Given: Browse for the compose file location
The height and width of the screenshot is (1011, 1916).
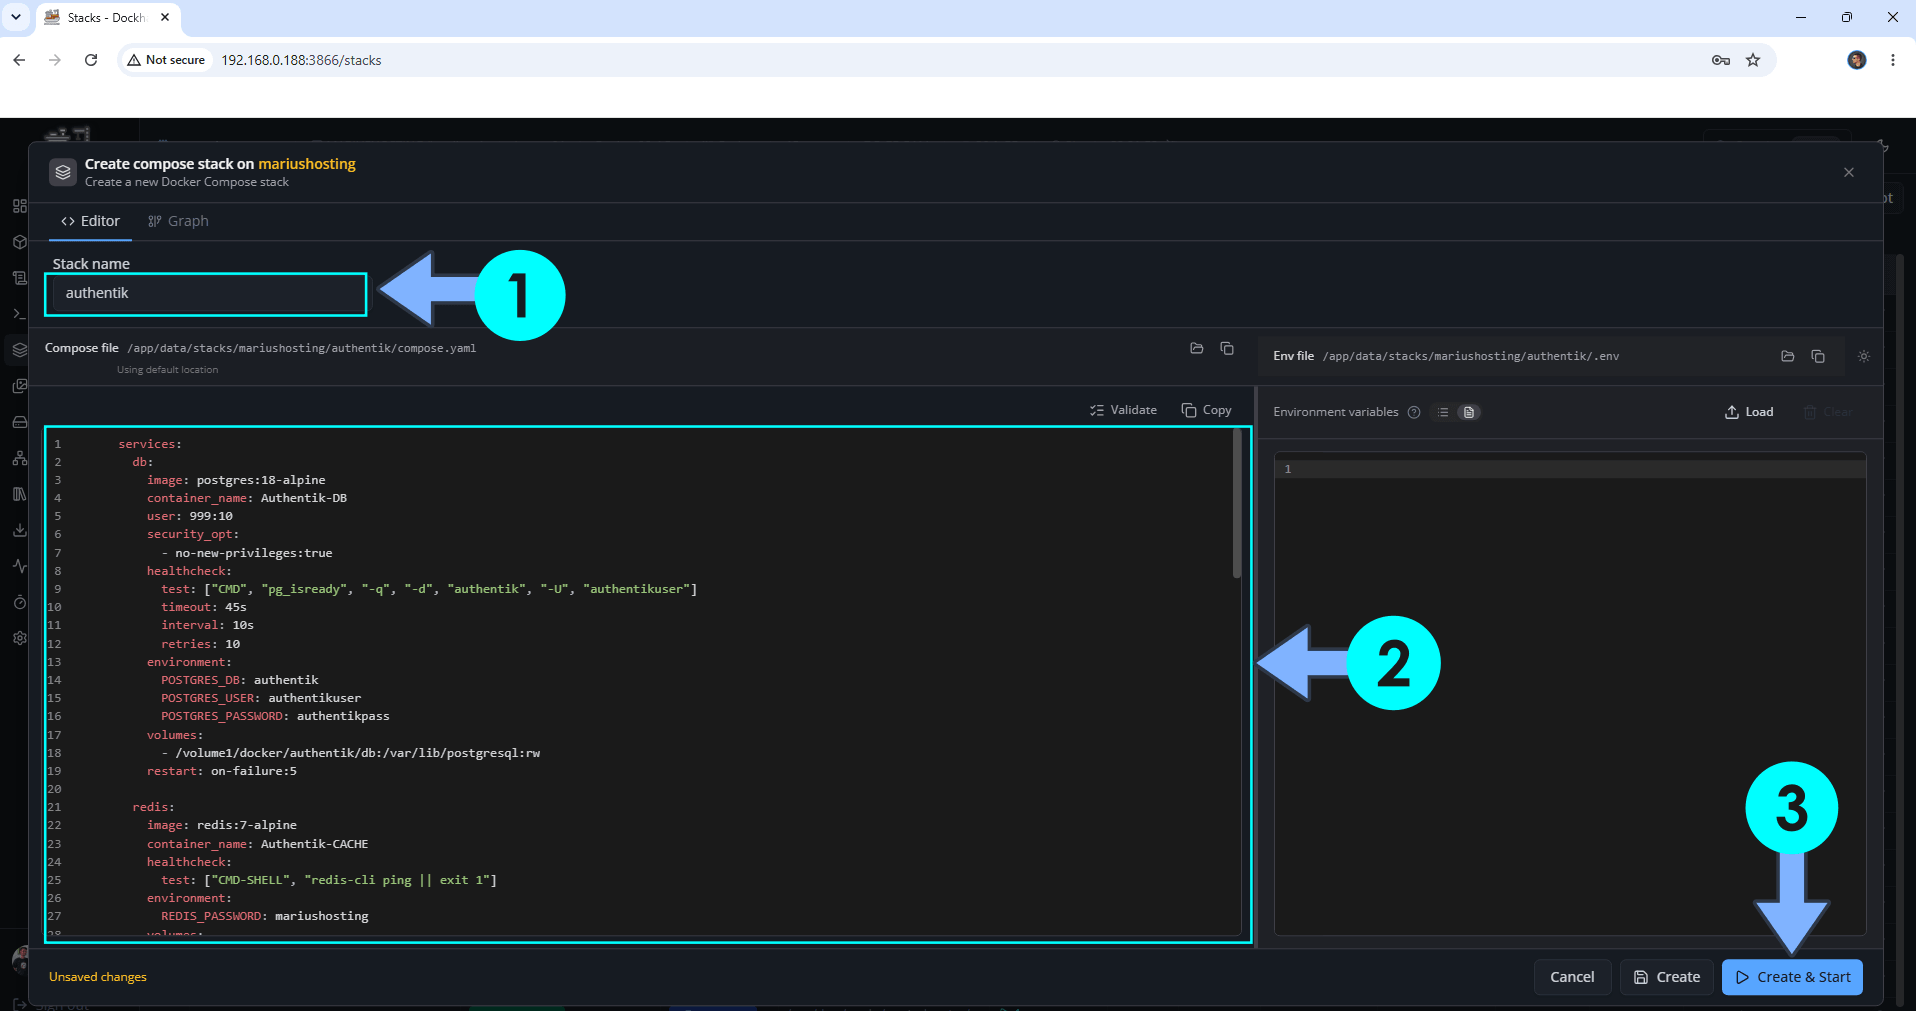Looking at the screenshot, I should click(1196, 348).
